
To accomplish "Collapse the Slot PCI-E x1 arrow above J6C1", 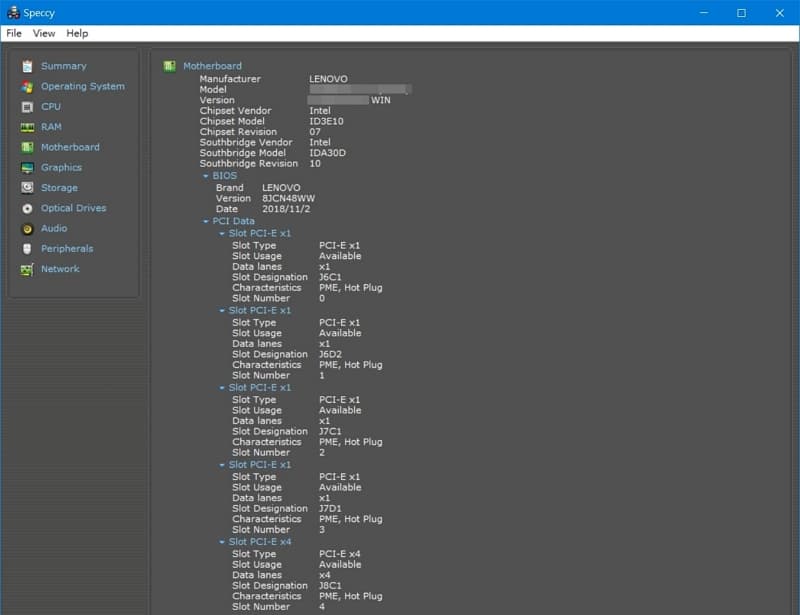I will tap(221, 234).
